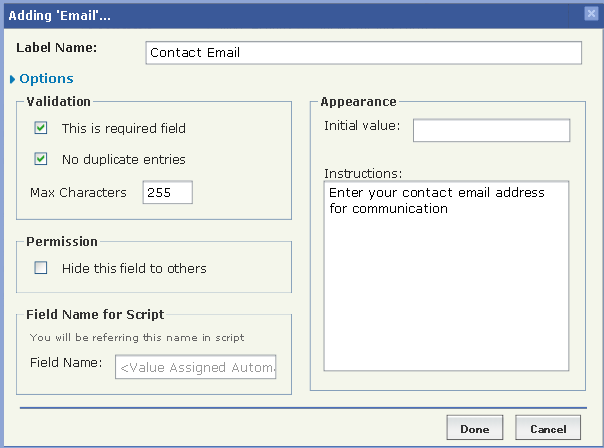The image size is (604, 448).
Task: Click the 'Field Name for Script' heading
Action: [97, 315]
